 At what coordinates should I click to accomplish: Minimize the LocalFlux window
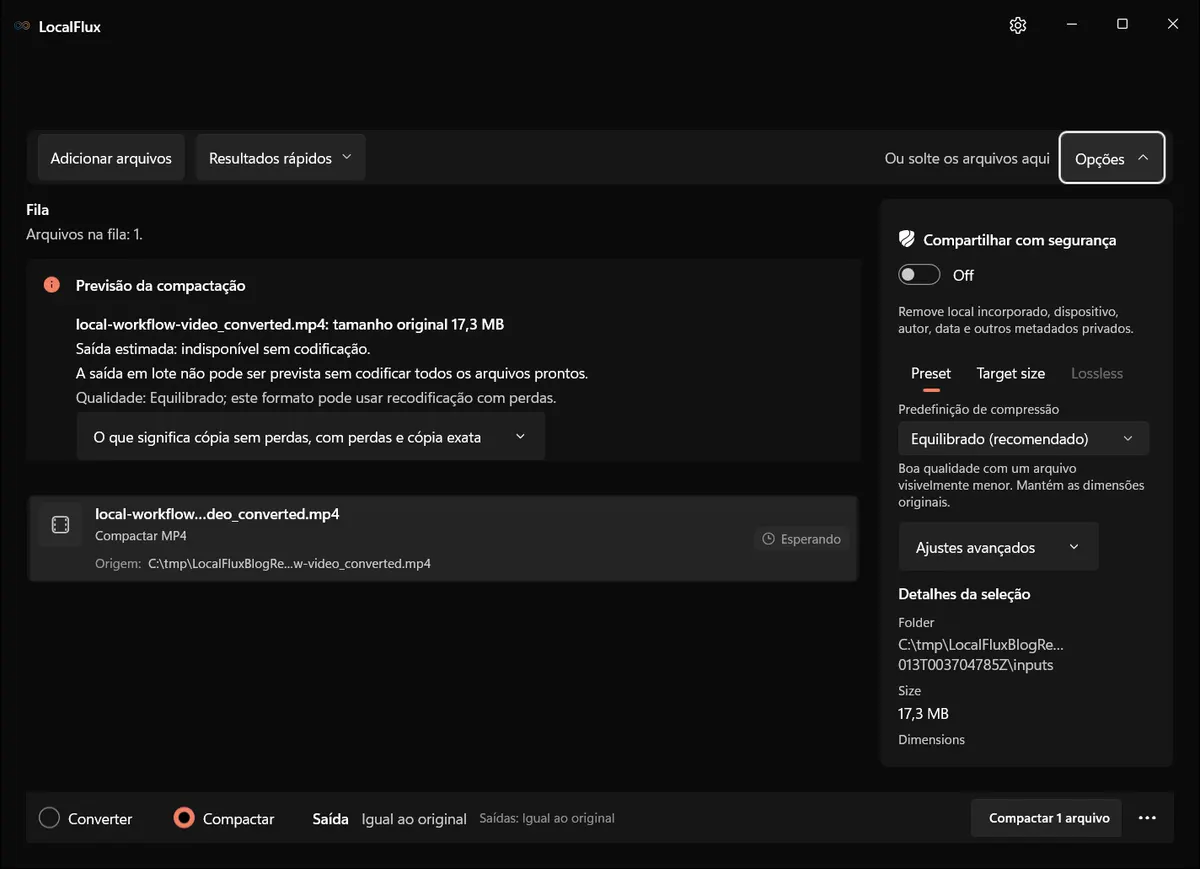click(1071, 25)
